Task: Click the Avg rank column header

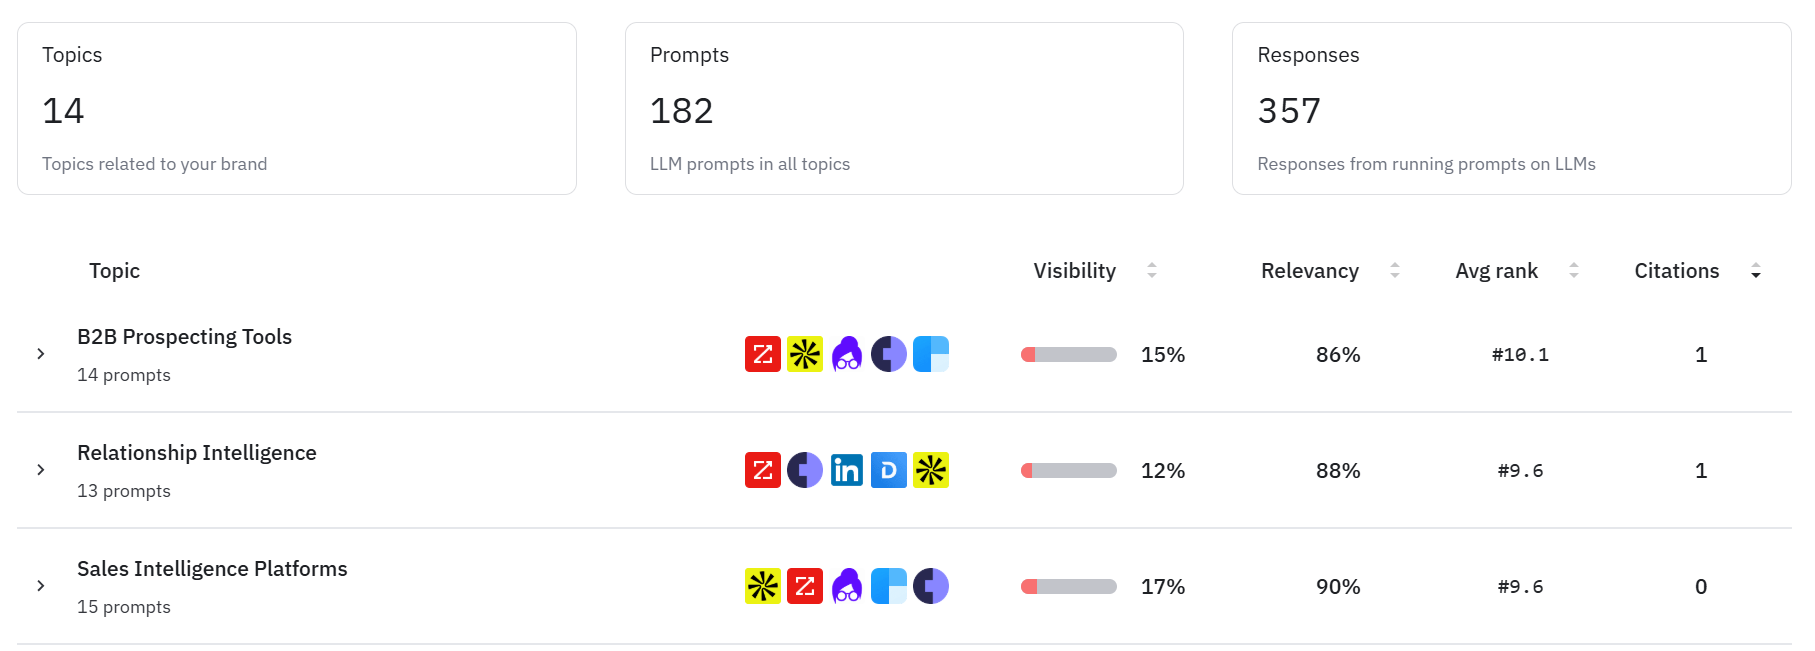Action: click(x=1496, y=271)
